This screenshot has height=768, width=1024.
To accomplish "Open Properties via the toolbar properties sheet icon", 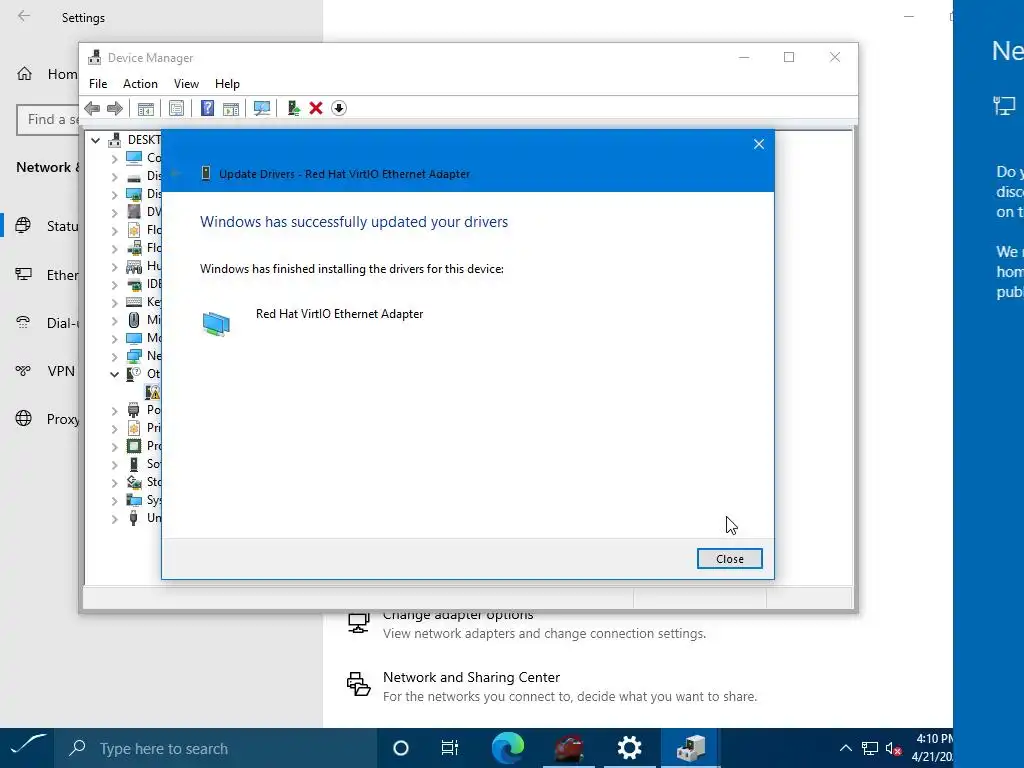I will click(176, 108).
